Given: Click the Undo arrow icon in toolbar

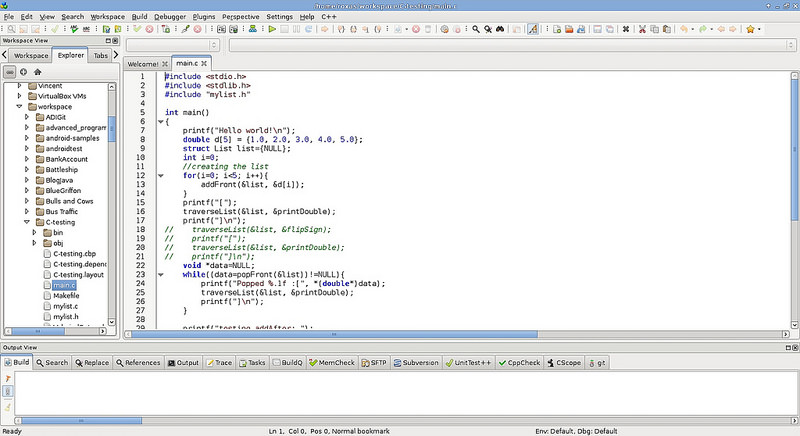Looking at the screenshot, I should click(x=685, y=30).
